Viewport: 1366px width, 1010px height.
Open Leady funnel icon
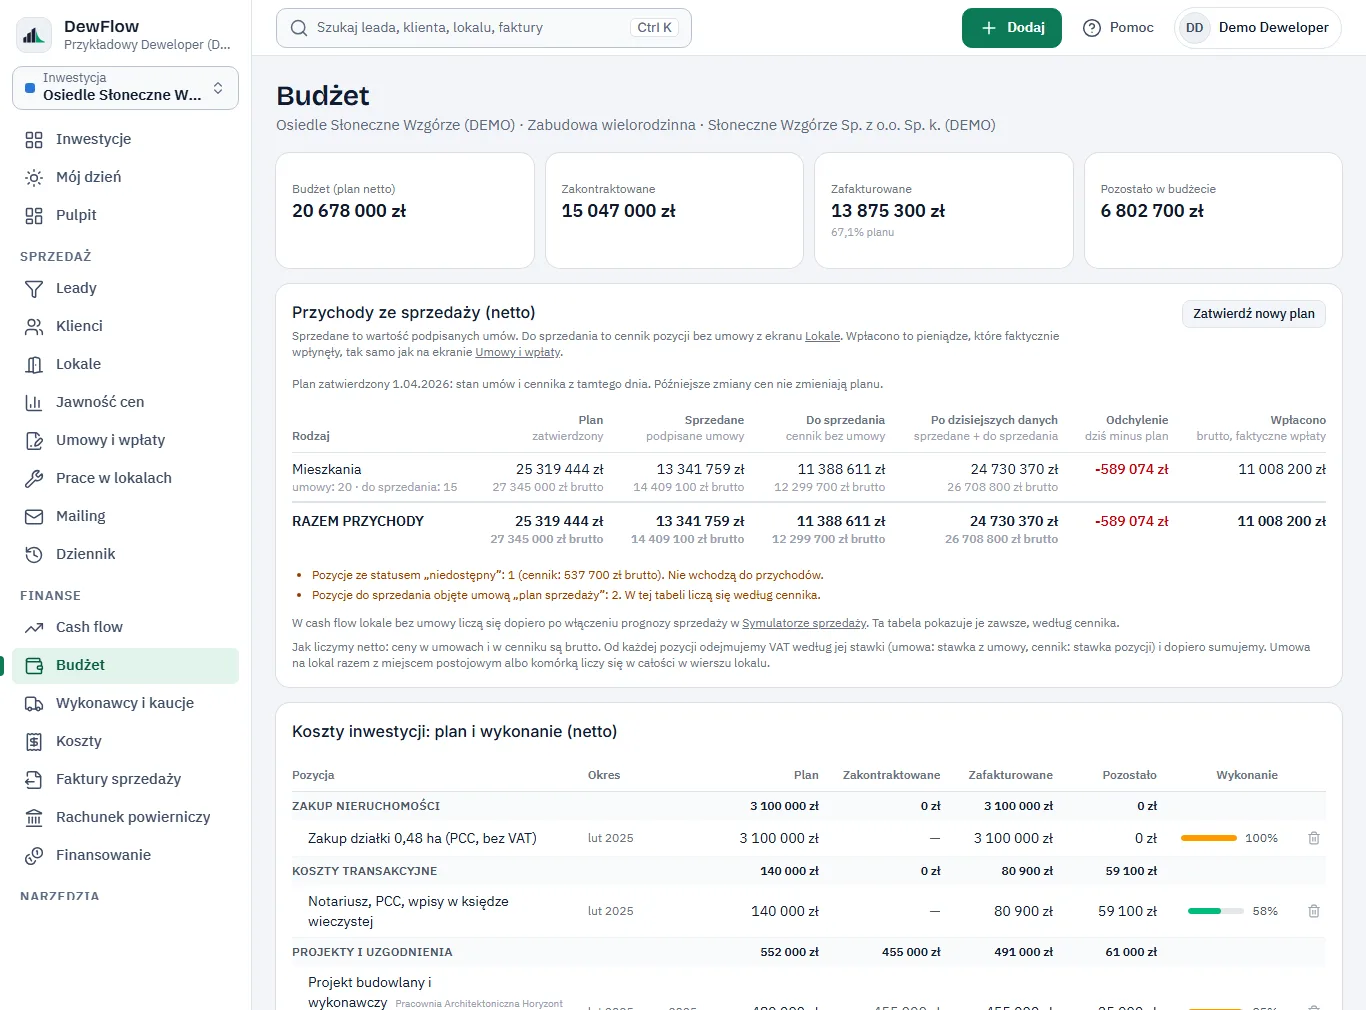[x=34, y=288]
